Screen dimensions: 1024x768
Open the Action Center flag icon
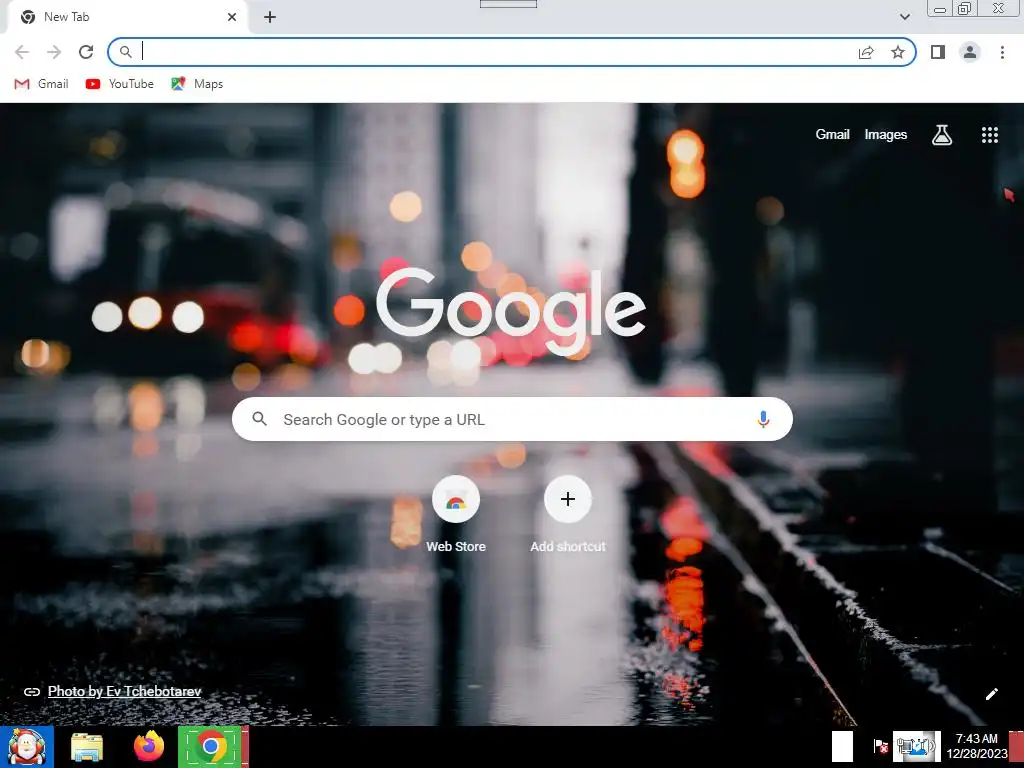(x=880, y=746)
